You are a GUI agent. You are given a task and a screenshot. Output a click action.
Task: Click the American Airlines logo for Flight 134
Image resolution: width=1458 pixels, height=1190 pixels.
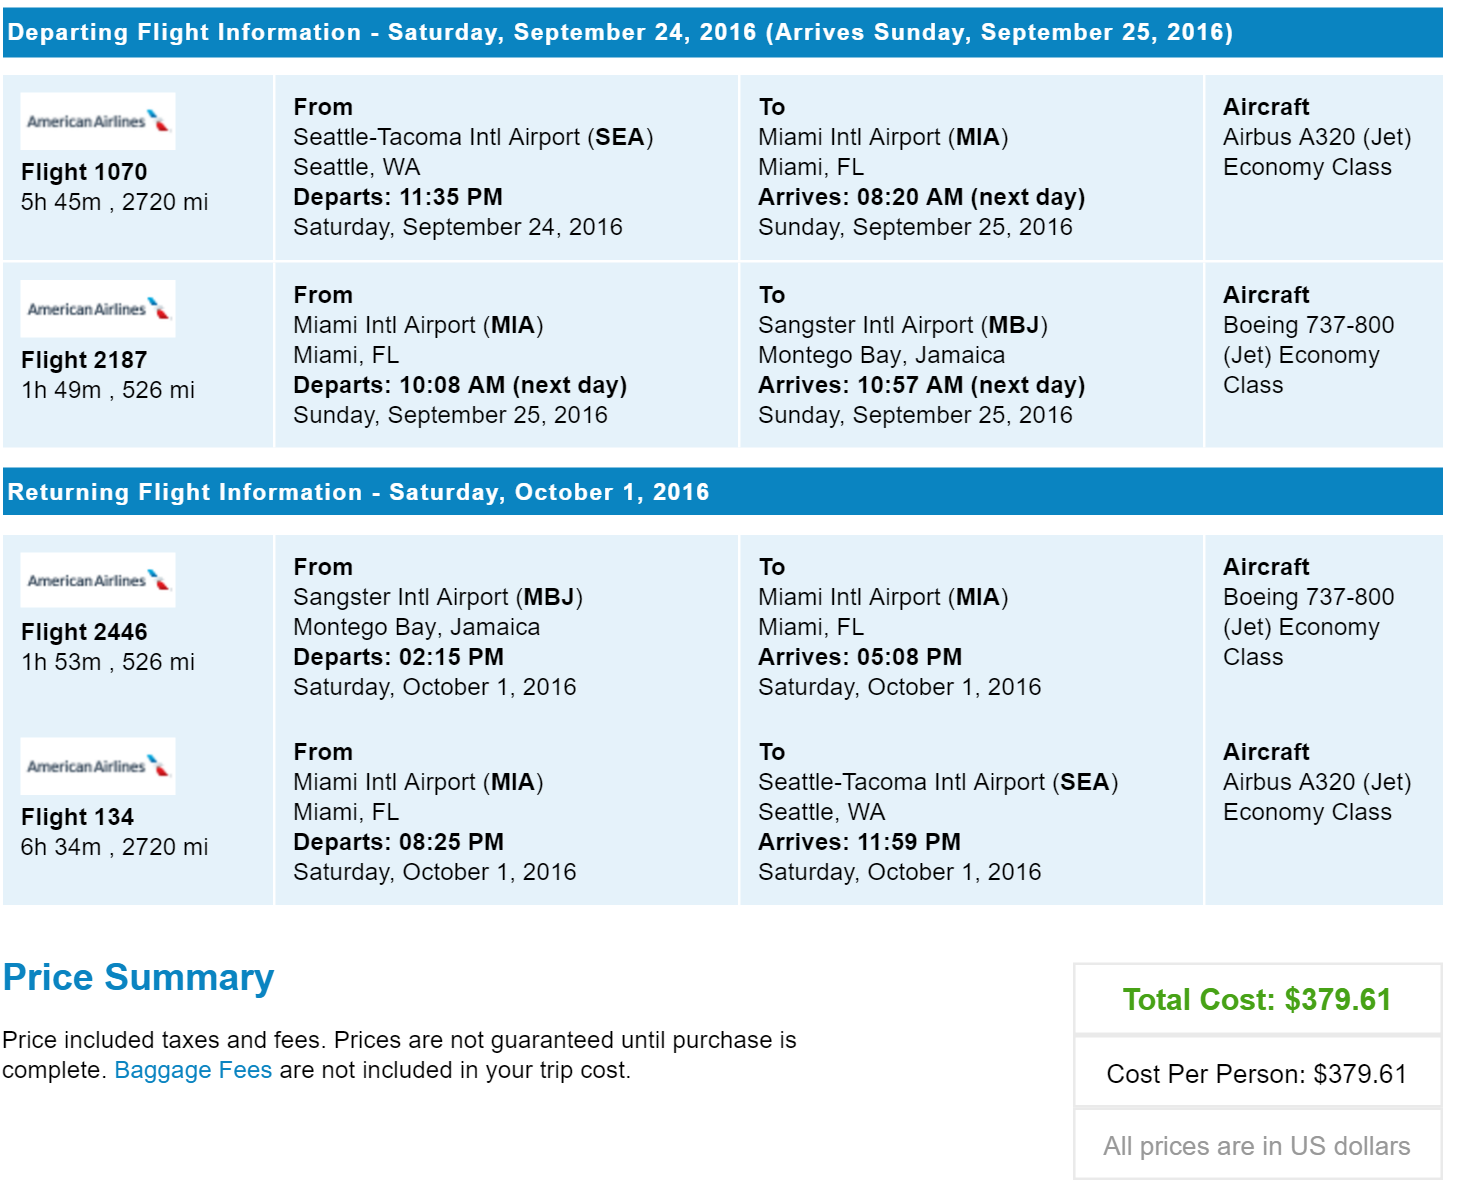click(98, 766)
